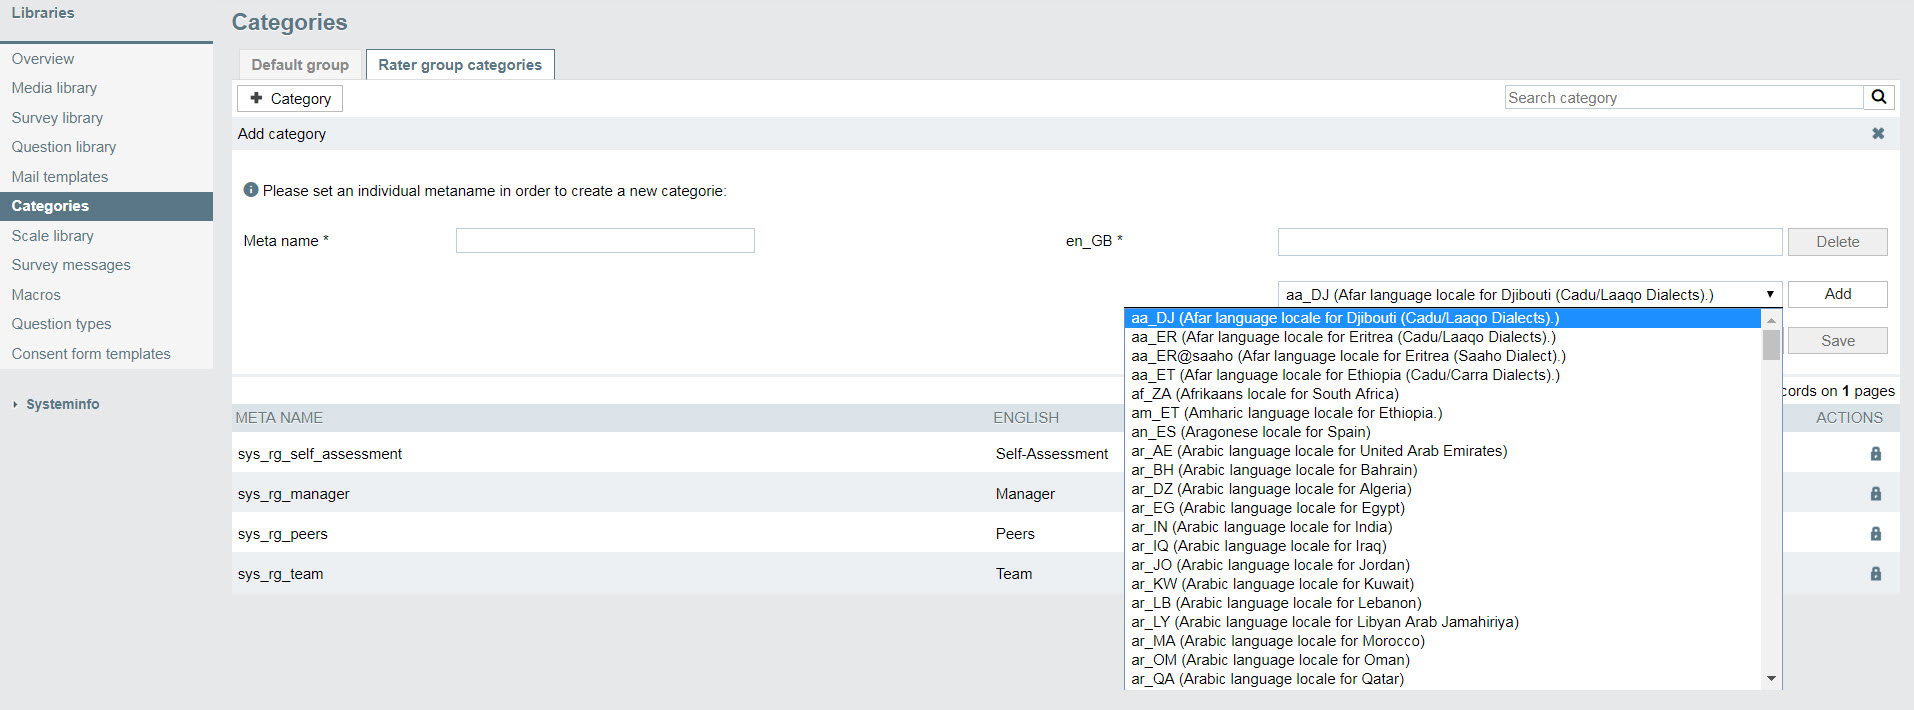Click the info icon beside metaname notice
1914x710 pixels.
(251, 190)
